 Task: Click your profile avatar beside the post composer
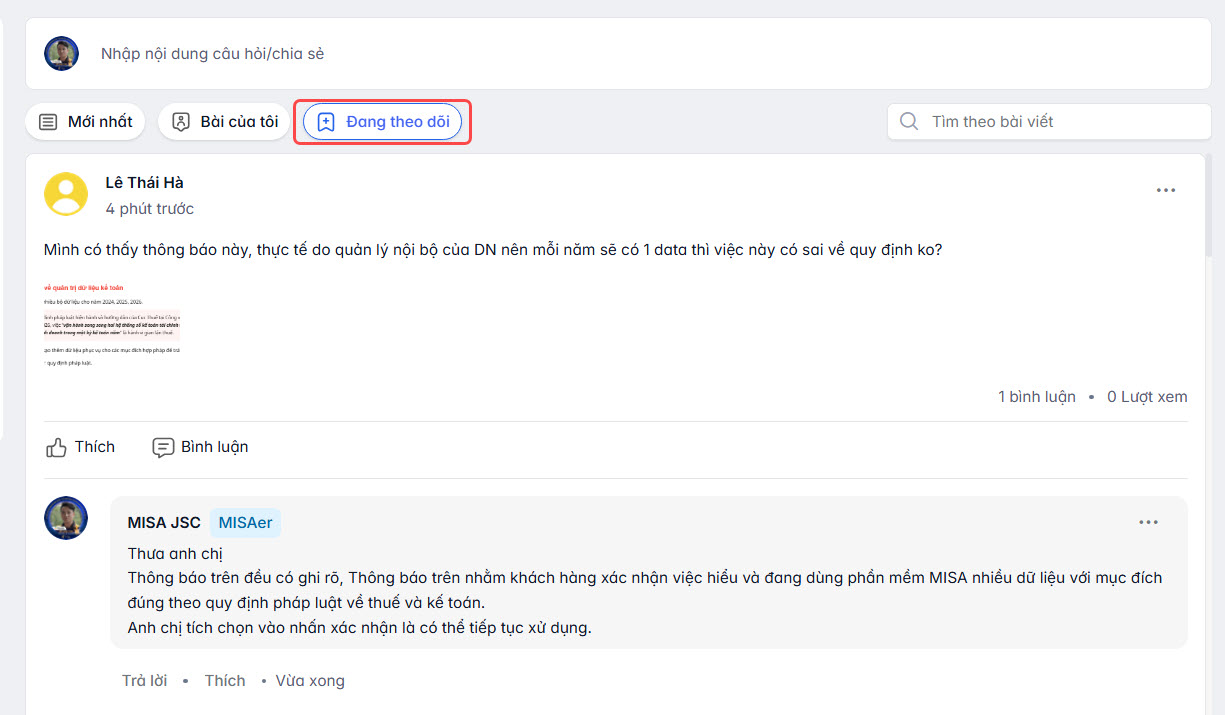tap(62, 54)
